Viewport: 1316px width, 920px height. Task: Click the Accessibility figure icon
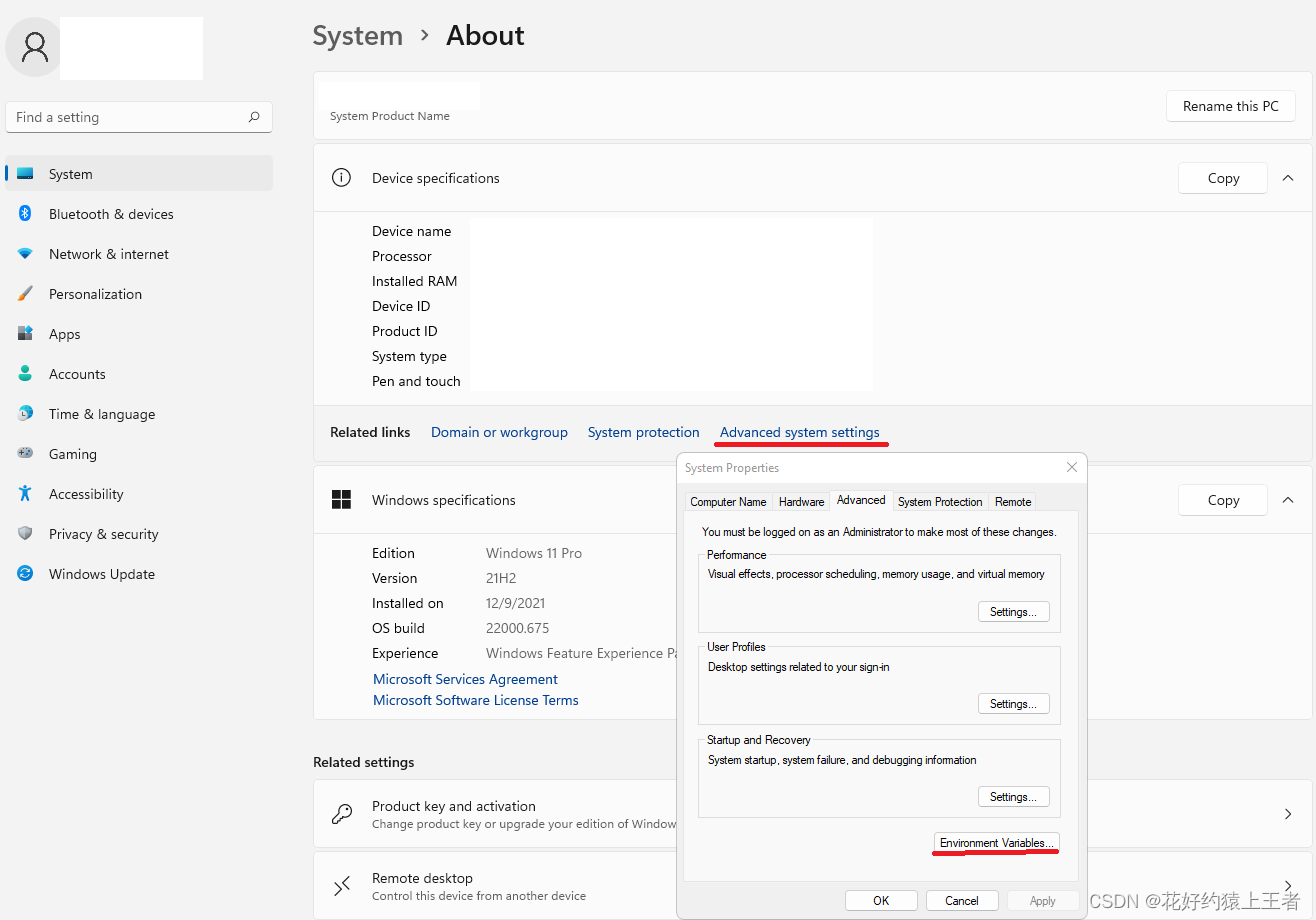(25, 494)
